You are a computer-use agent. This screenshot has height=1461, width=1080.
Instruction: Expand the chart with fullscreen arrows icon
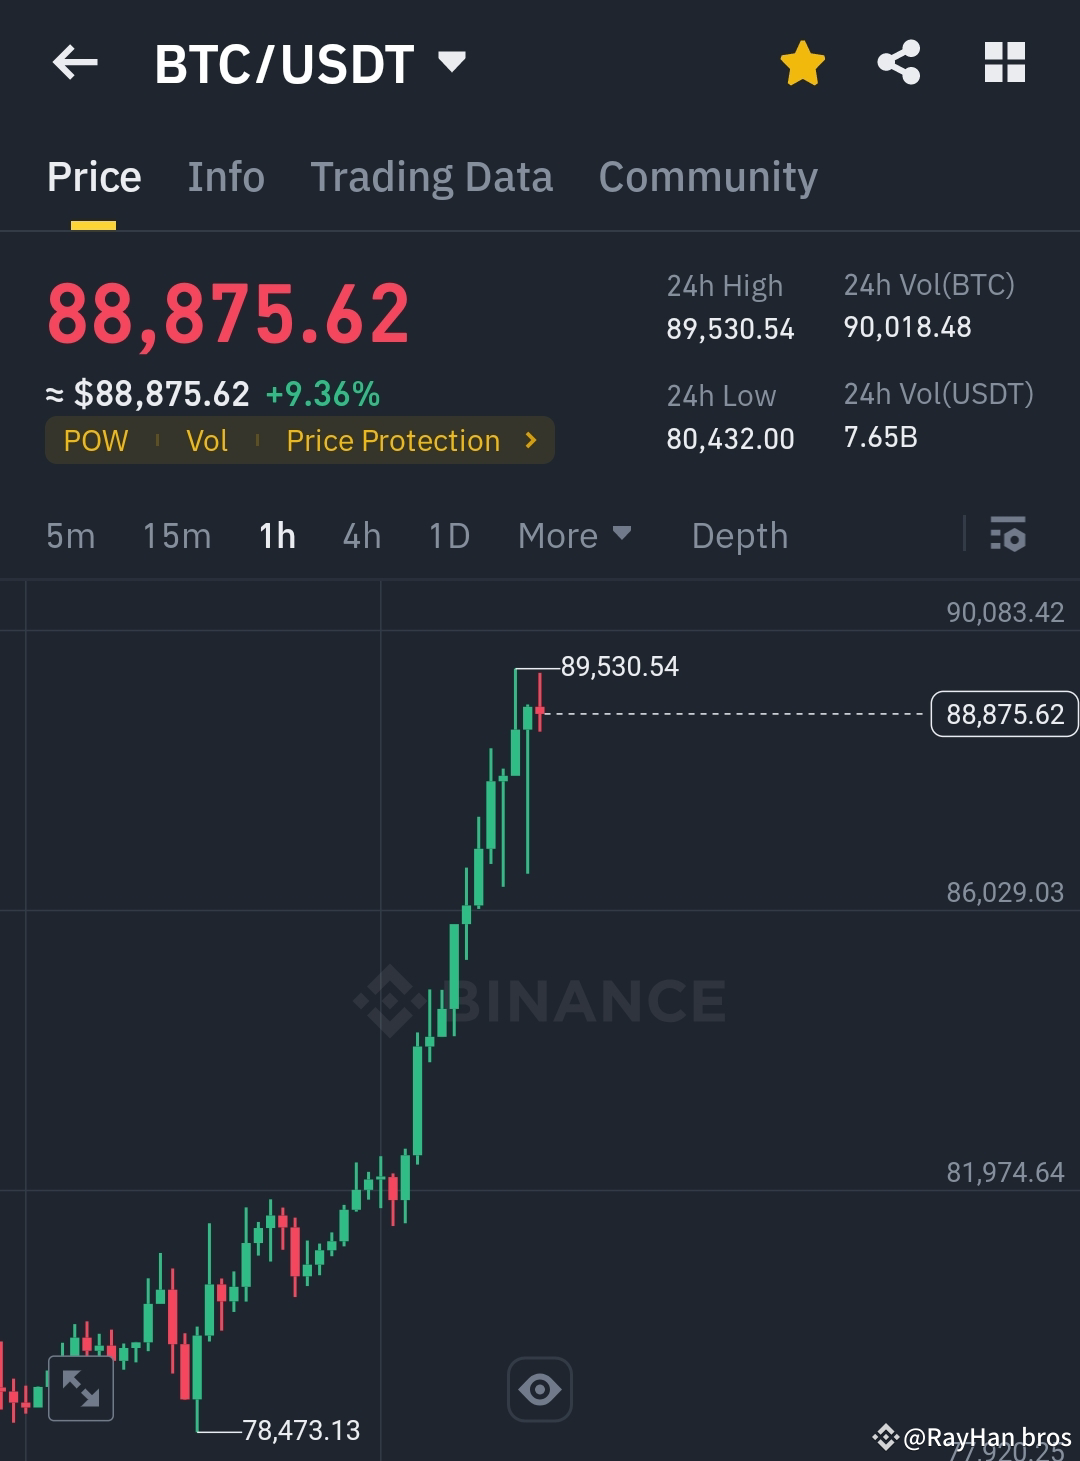coord(80,1388)
